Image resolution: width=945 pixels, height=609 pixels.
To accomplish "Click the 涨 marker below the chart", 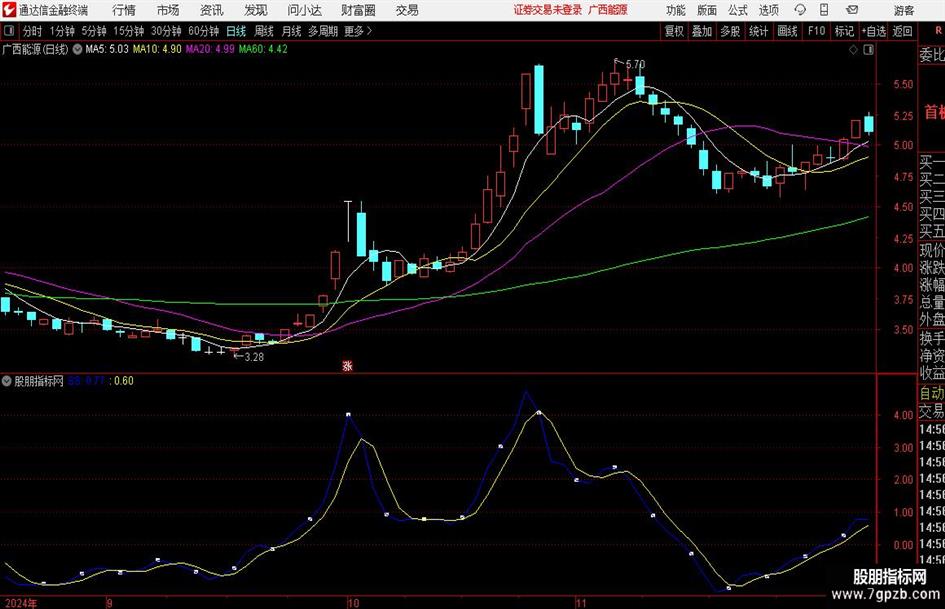I will (x=347, y=365).
